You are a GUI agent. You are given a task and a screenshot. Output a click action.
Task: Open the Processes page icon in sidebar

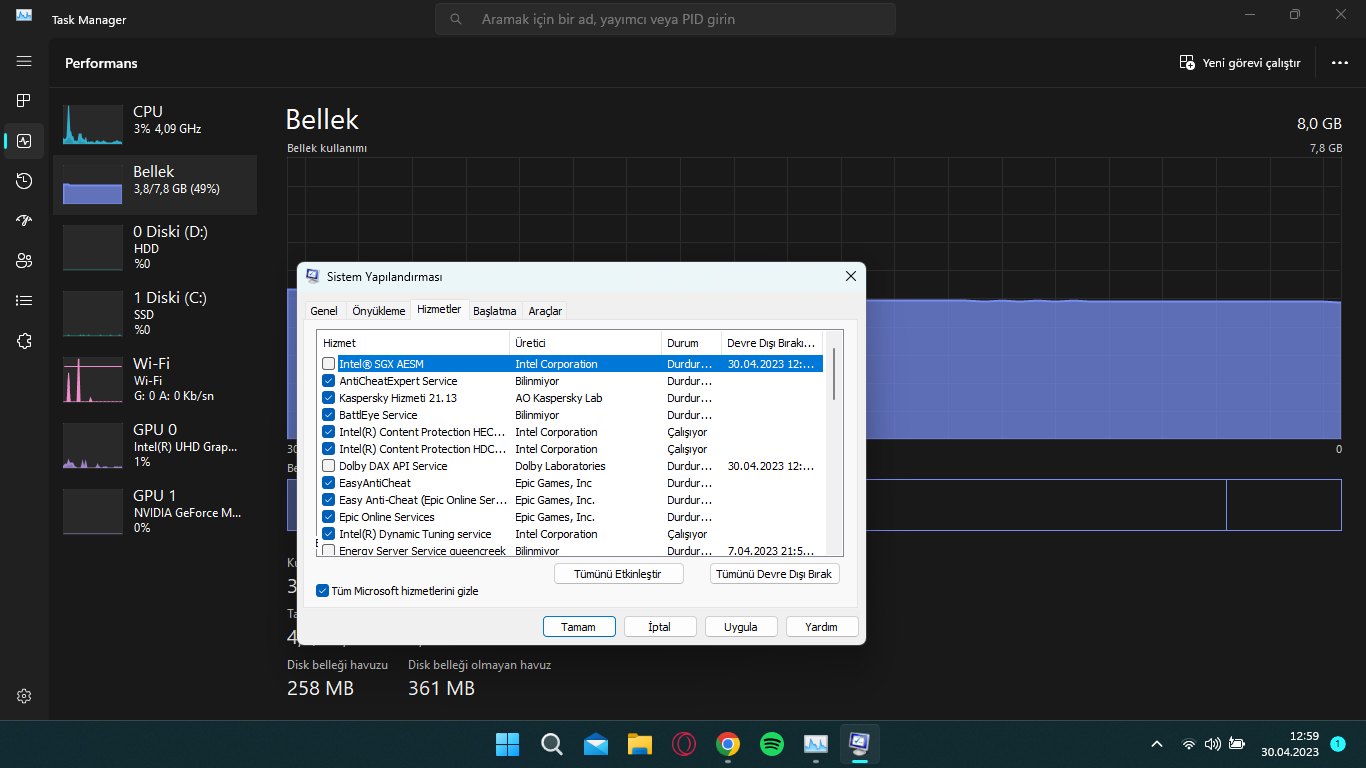click(24, 100)
